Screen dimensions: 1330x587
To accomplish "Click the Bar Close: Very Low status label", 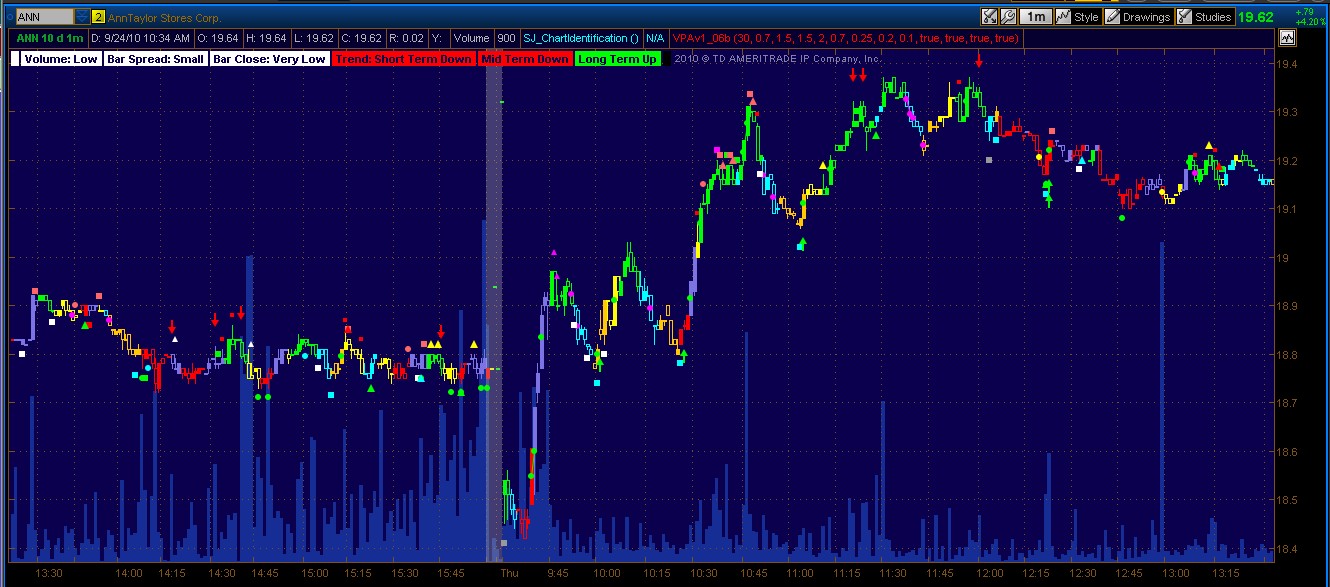I will (269, 59).
